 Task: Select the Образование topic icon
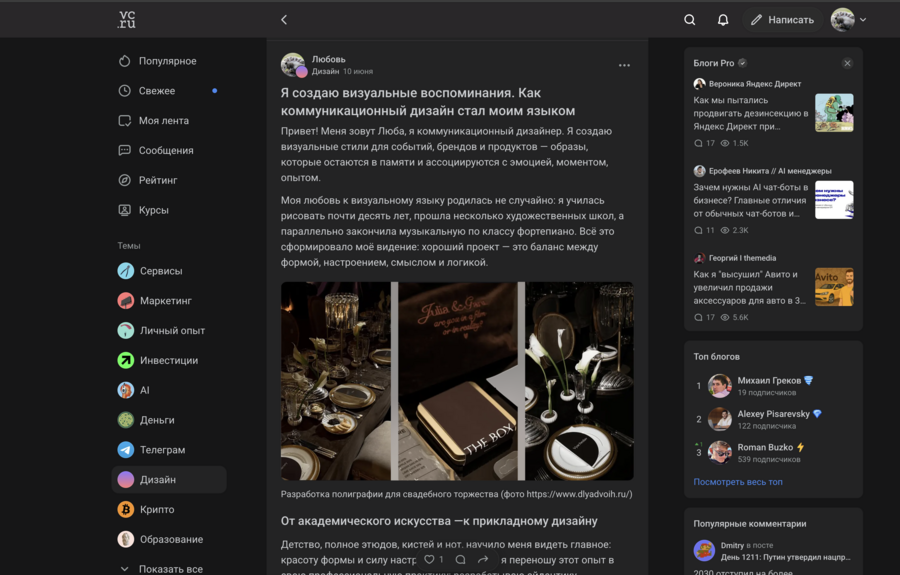pos(126,539)
